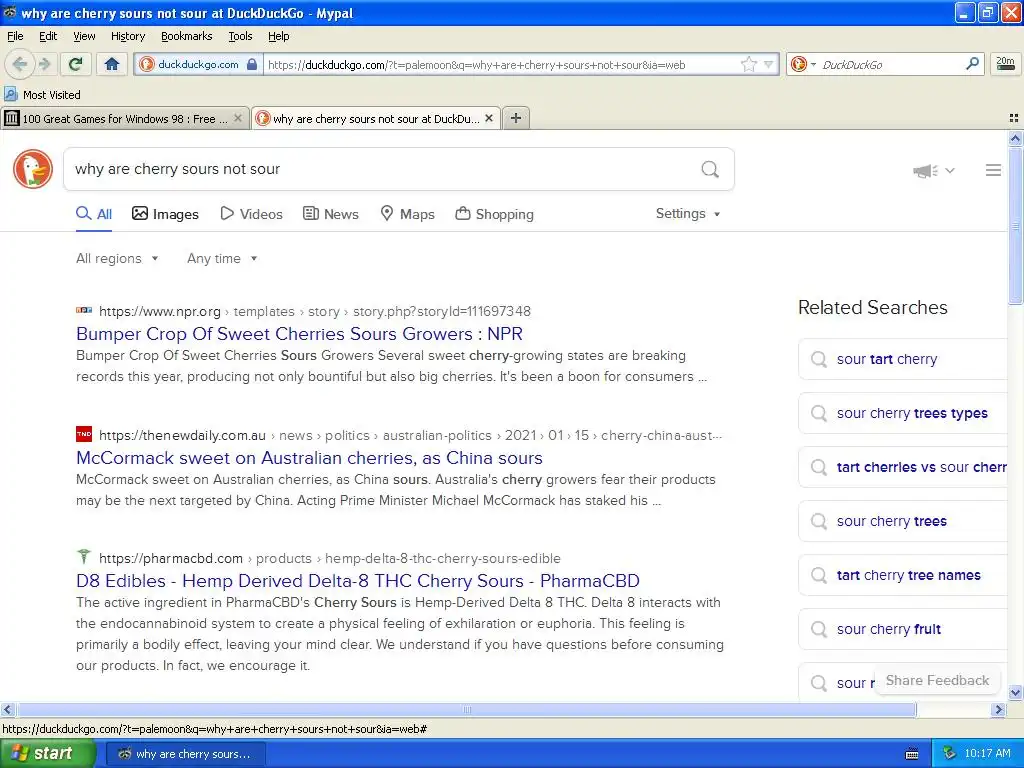Image resolution: width=1024 pixels, height=768 pixels.
Task: Go to the Home page icon
Action: pyautogui.click(x=112, y=64)
